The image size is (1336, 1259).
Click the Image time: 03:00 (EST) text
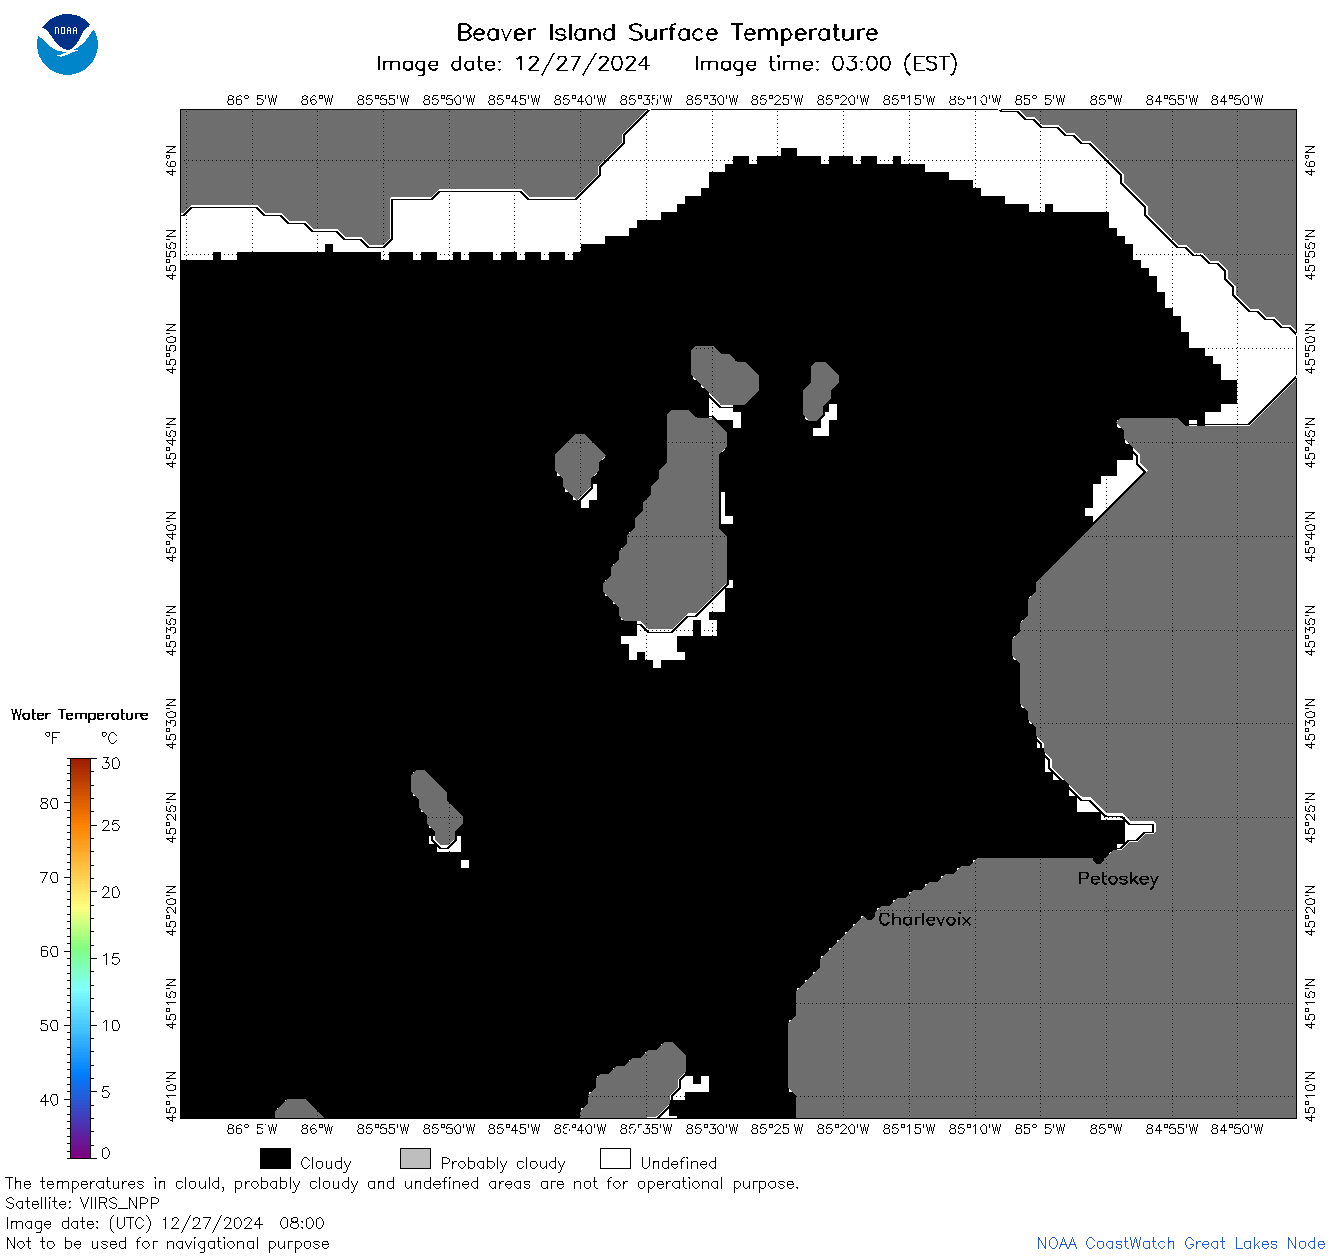[826, 64]
